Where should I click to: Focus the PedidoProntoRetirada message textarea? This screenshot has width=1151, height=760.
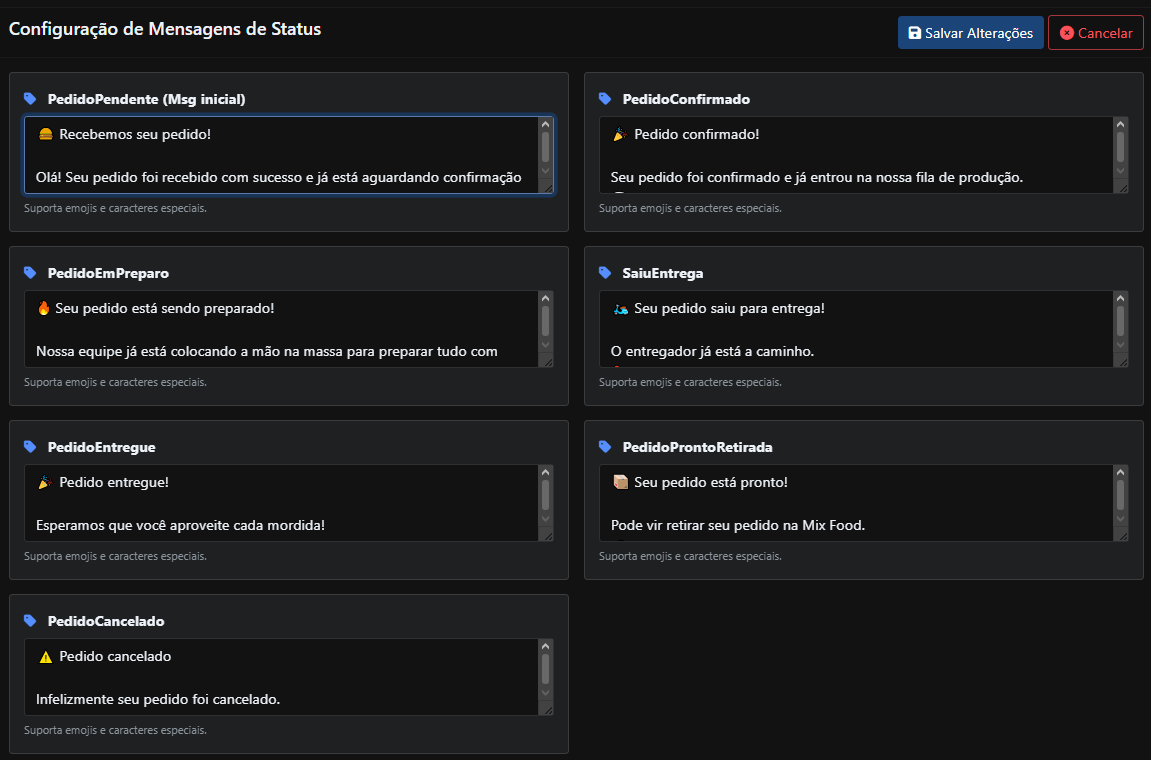[x=863, y=503]
